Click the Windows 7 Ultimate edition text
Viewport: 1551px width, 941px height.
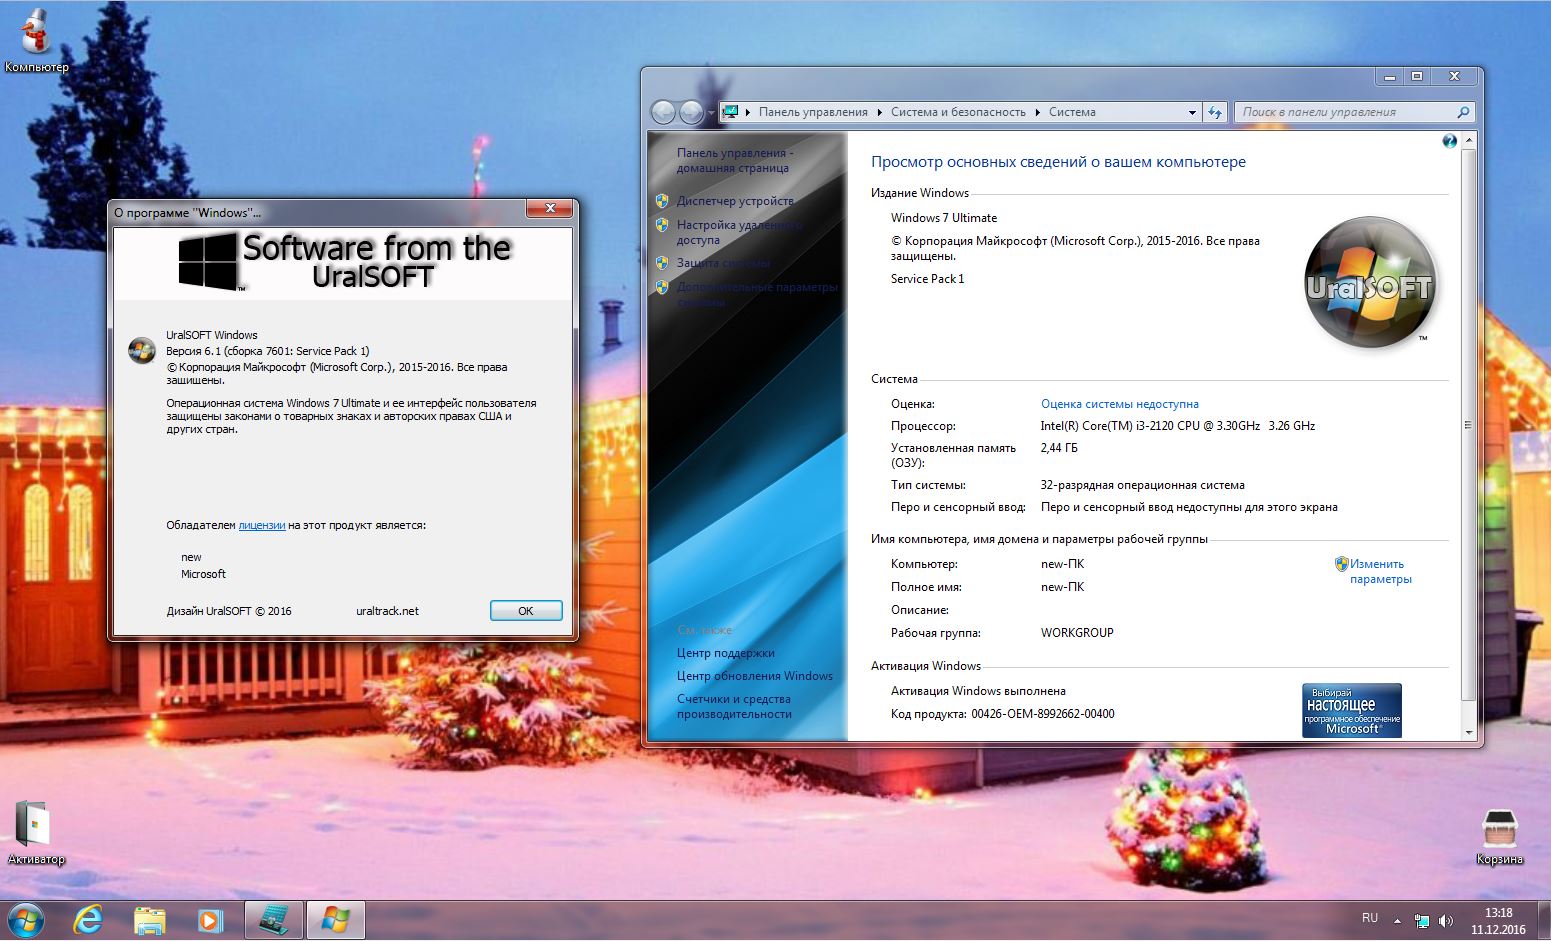tap(944, 218)
